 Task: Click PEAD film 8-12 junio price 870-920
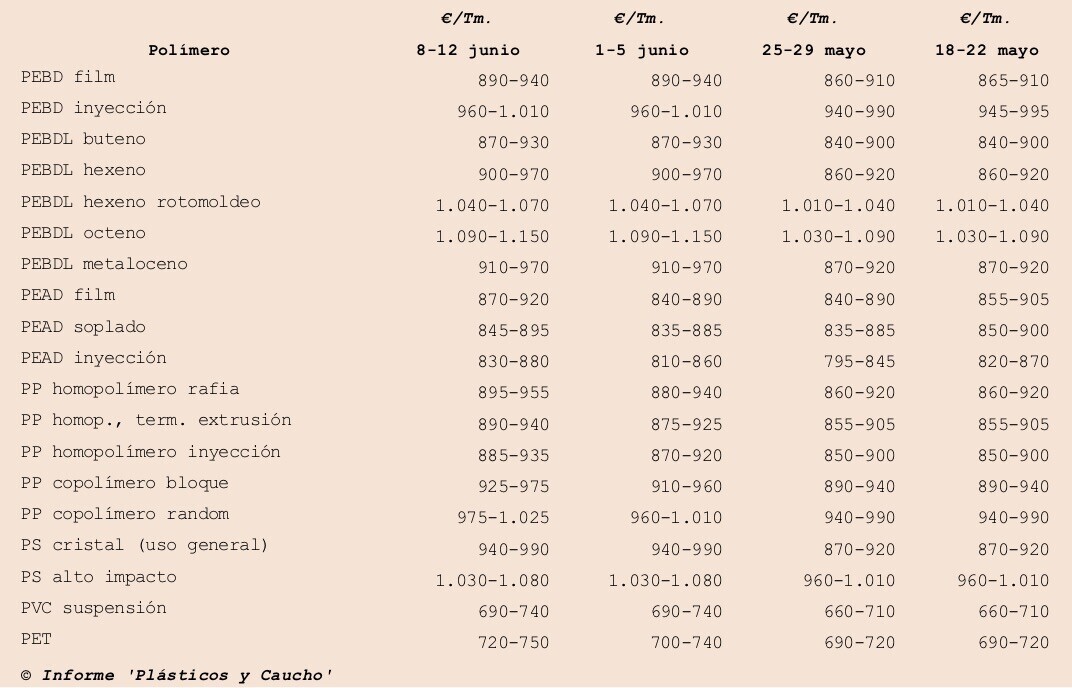tap(513, 299)
